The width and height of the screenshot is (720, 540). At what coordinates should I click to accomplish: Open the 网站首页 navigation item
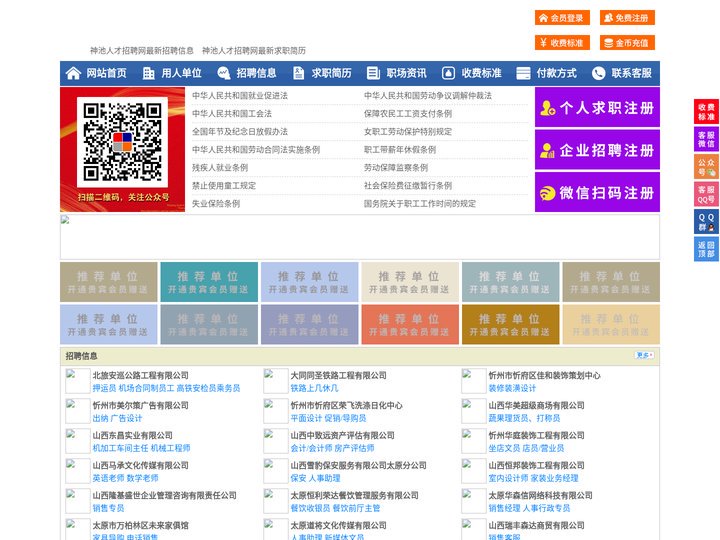coord(107,73)
